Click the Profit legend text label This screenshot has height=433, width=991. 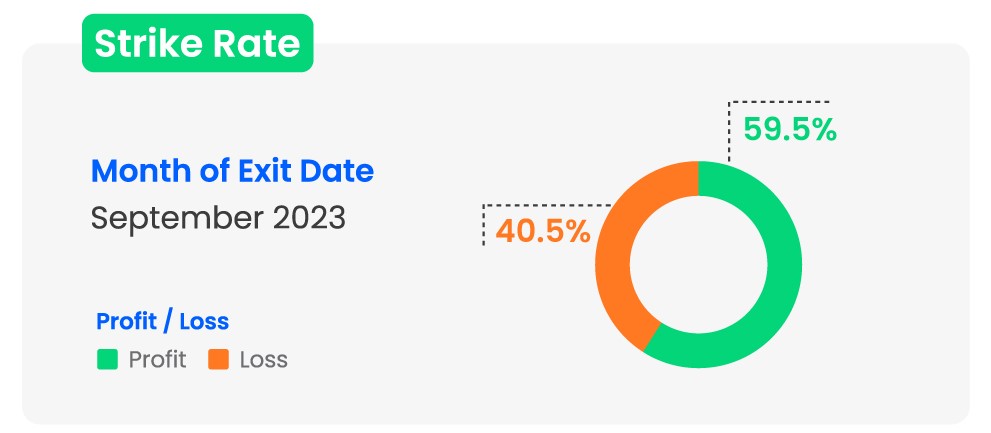(x=157, y=360)
